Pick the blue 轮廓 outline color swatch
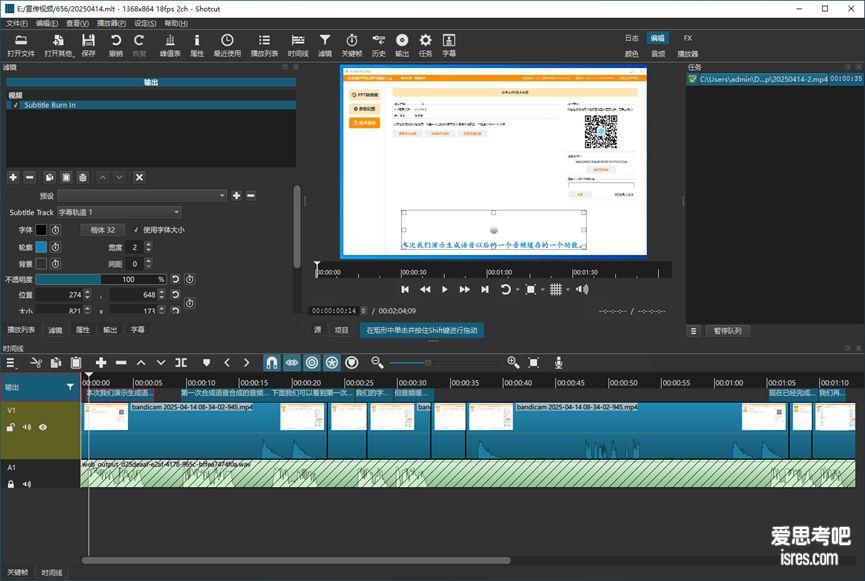Viewport: 865px width, 581px height. 41,247
